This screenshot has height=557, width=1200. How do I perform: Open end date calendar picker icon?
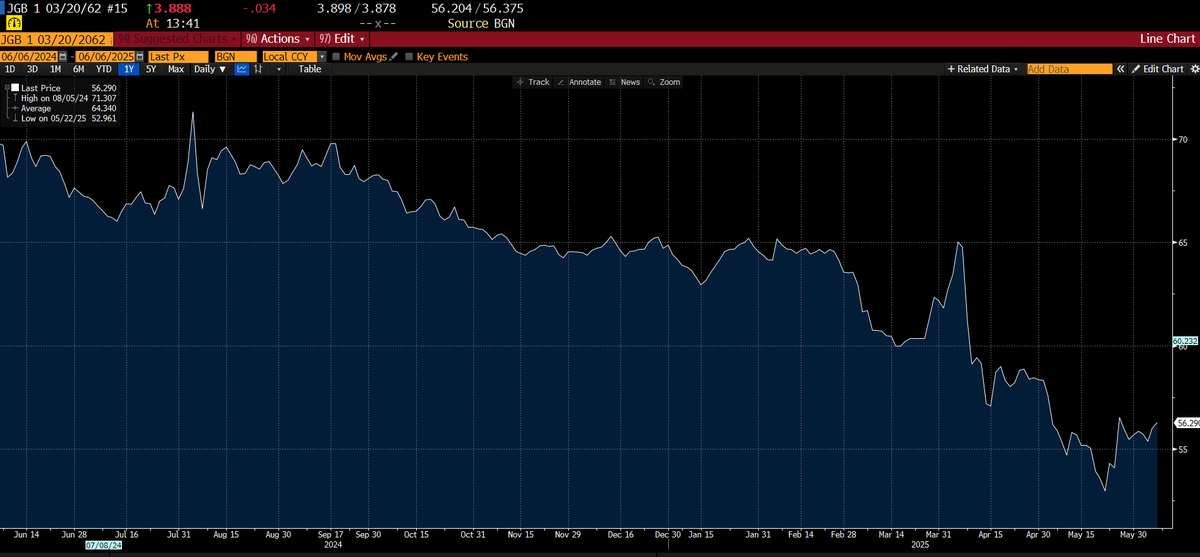click(x=138, y=57)
